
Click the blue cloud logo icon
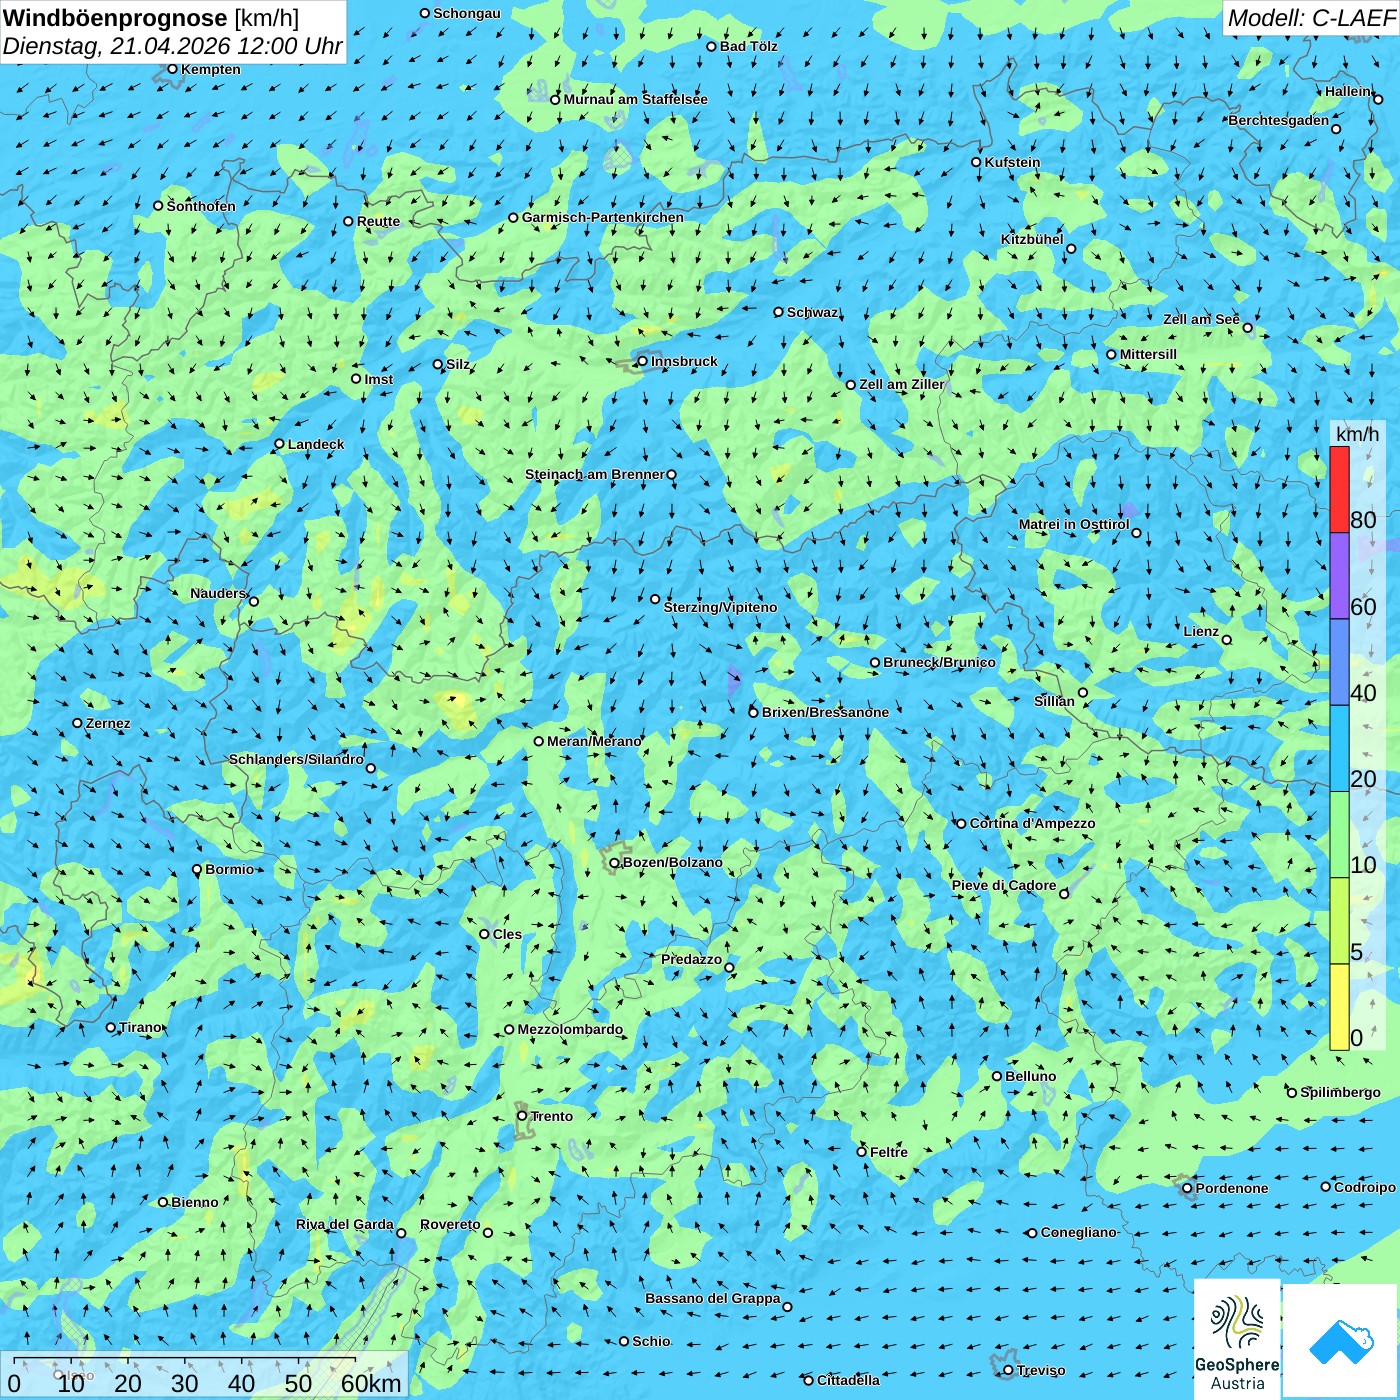coord(1340,1341)
